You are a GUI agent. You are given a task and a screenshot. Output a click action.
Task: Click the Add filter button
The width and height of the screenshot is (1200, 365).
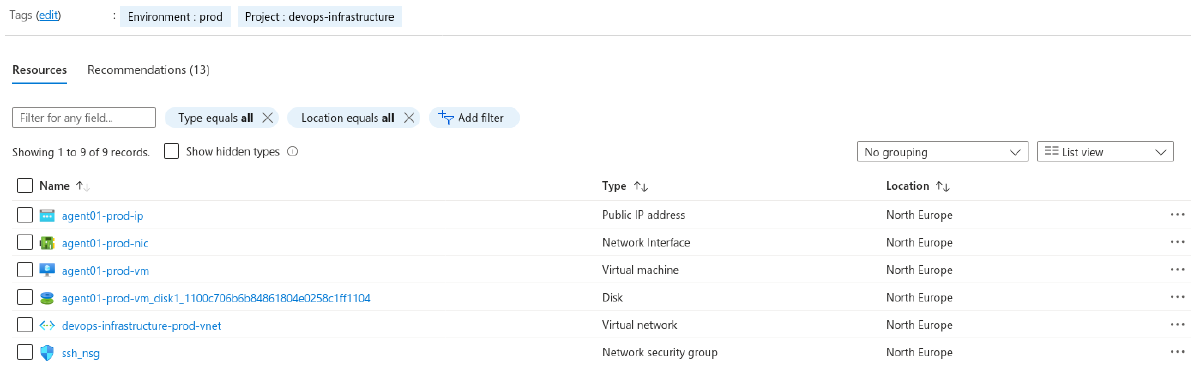pos(474,118)
